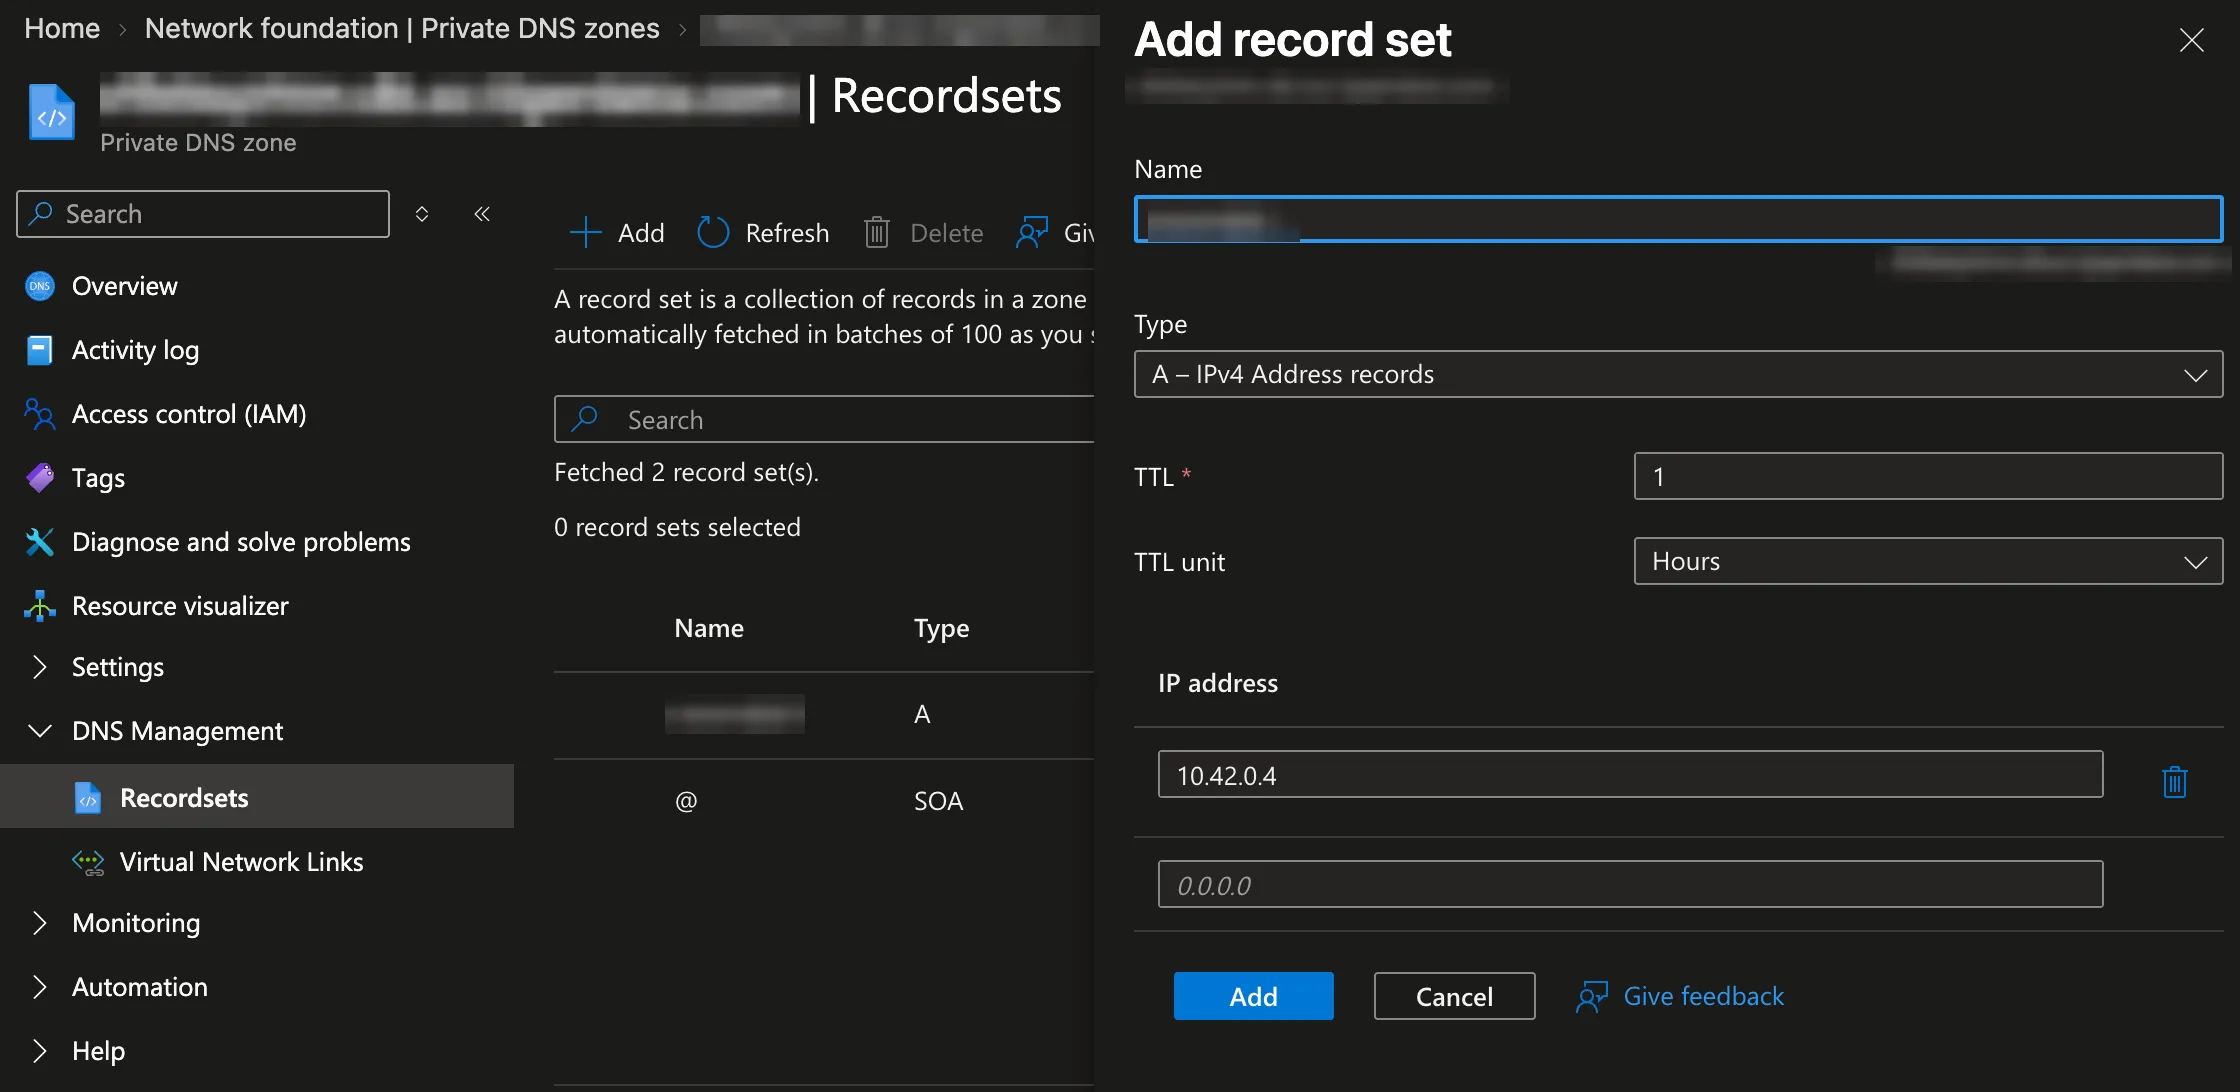Select Recordsets in DNS Management
2240x1092 pixels.
click(x=257, y=798)
